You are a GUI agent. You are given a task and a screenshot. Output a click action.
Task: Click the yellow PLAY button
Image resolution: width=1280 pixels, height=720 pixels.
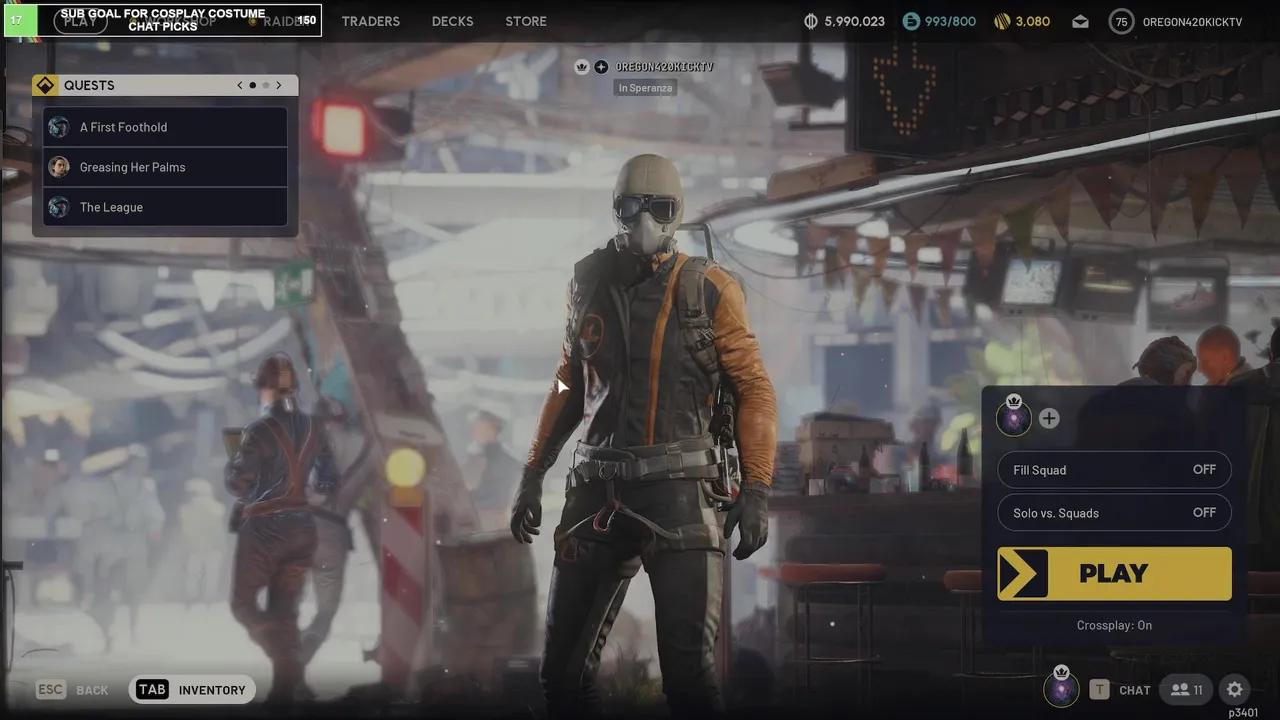1114,573
